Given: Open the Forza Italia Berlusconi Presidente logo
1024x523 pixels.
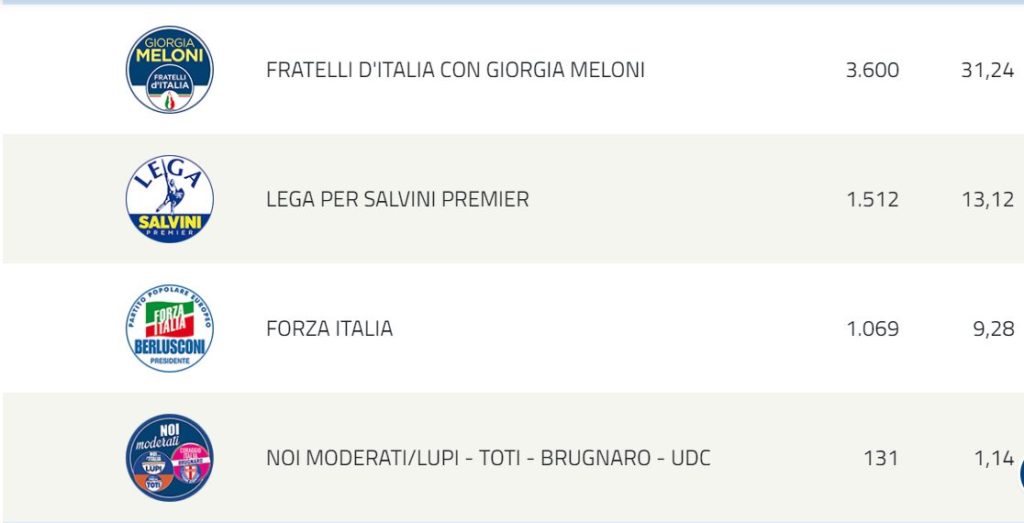Looking at the screenshot, I should (x=169, y=328).
